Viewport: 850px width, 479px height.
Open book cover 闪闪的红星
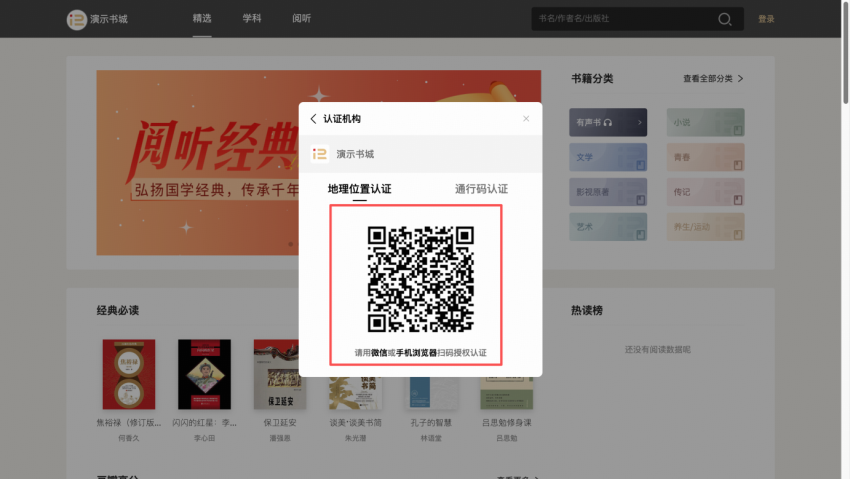204,374
